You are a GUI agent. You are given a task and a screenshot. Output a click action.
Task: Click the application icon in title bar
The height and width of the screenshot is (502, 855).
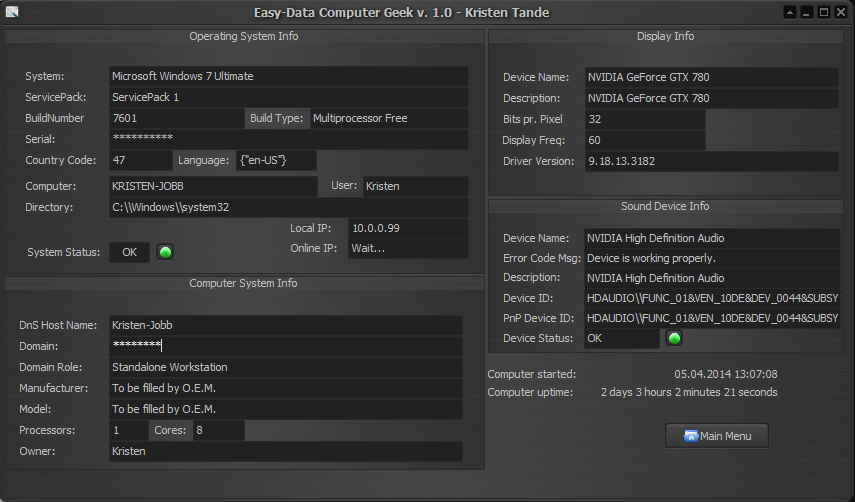pyautogui.click(x=12, y=12)
